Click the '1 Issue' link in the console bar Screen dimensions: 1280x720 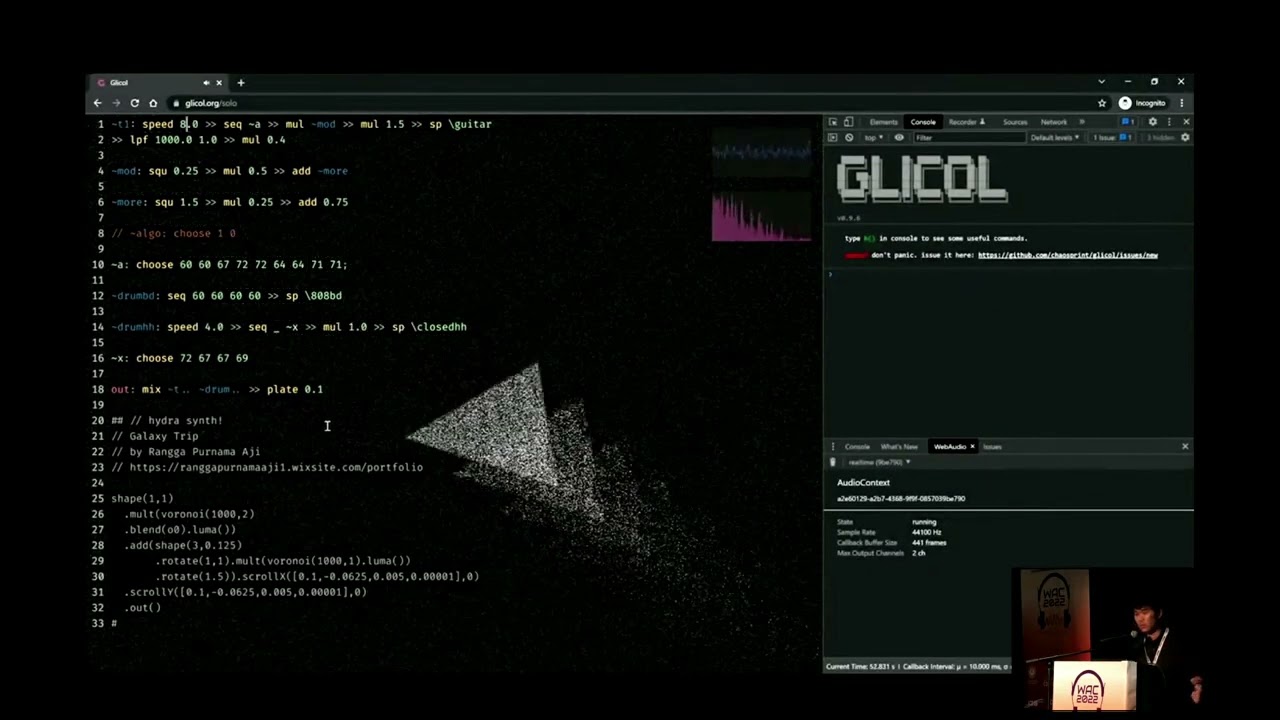(1110, 137)
